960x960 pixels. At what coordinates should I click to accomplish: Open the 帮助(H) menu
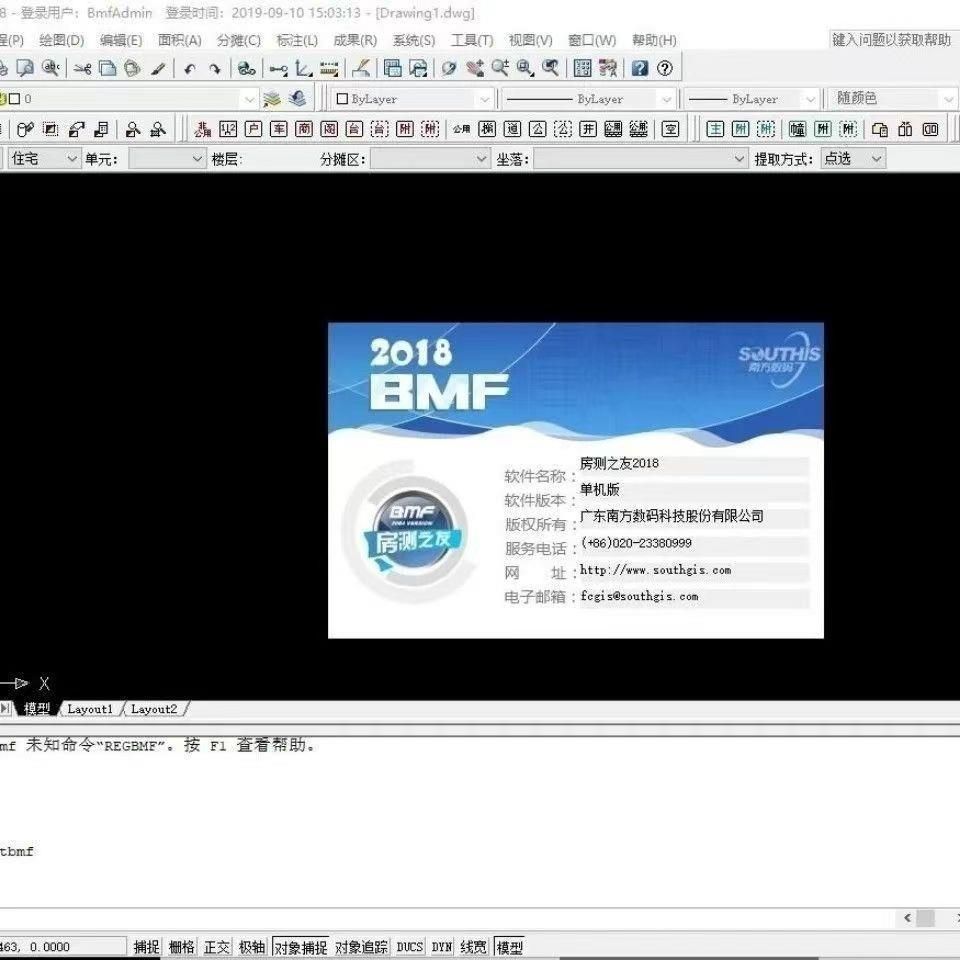pos(654,40)
